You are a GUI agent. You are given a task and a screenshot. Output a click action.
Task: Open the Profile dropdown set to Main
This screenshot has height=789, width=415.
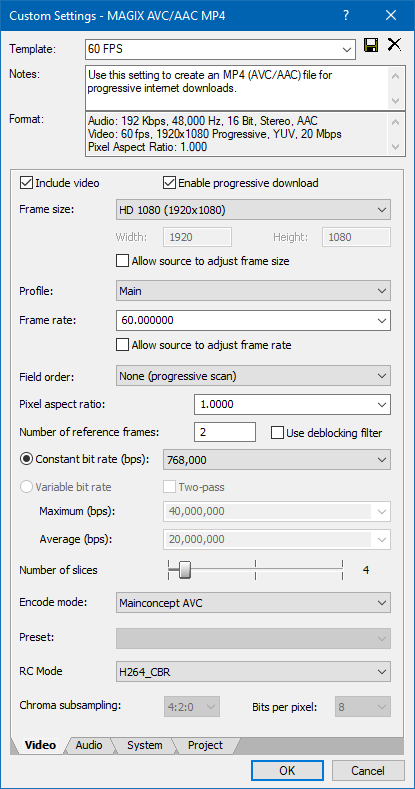pos(253,290)
